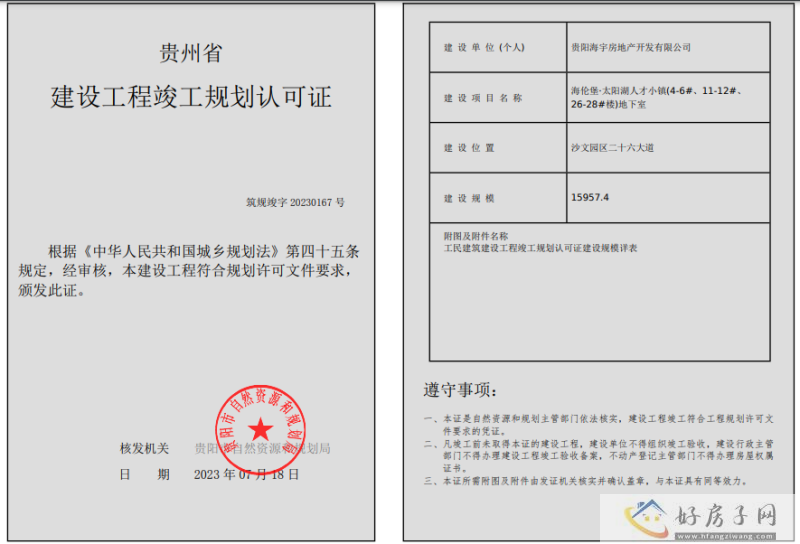The image size is (800, 544).
Task: Click the 贵州省 title text
Action: pyautogui.click(x=191, y=53)
